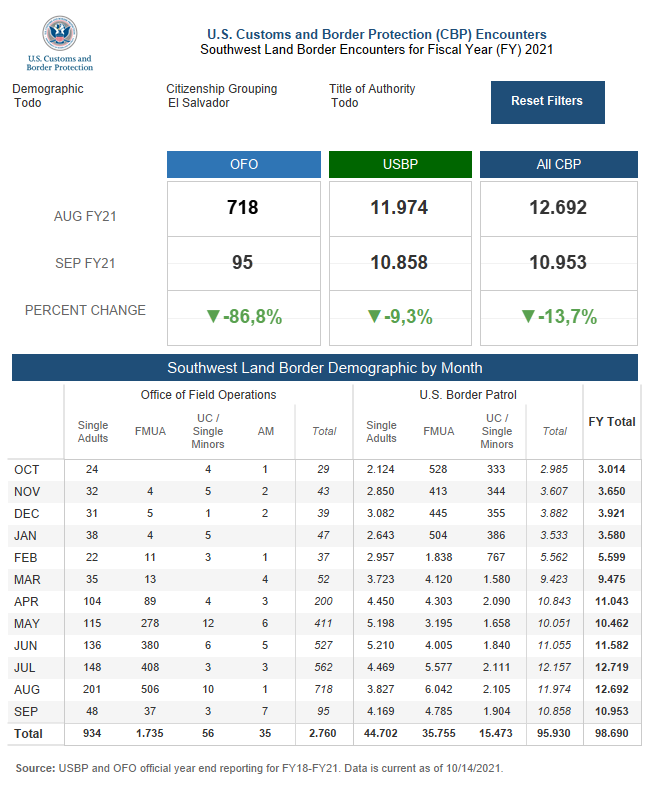Click the Office of Field Operations column group header
This screenshot has height=800, width=650.
coord(208,395)
